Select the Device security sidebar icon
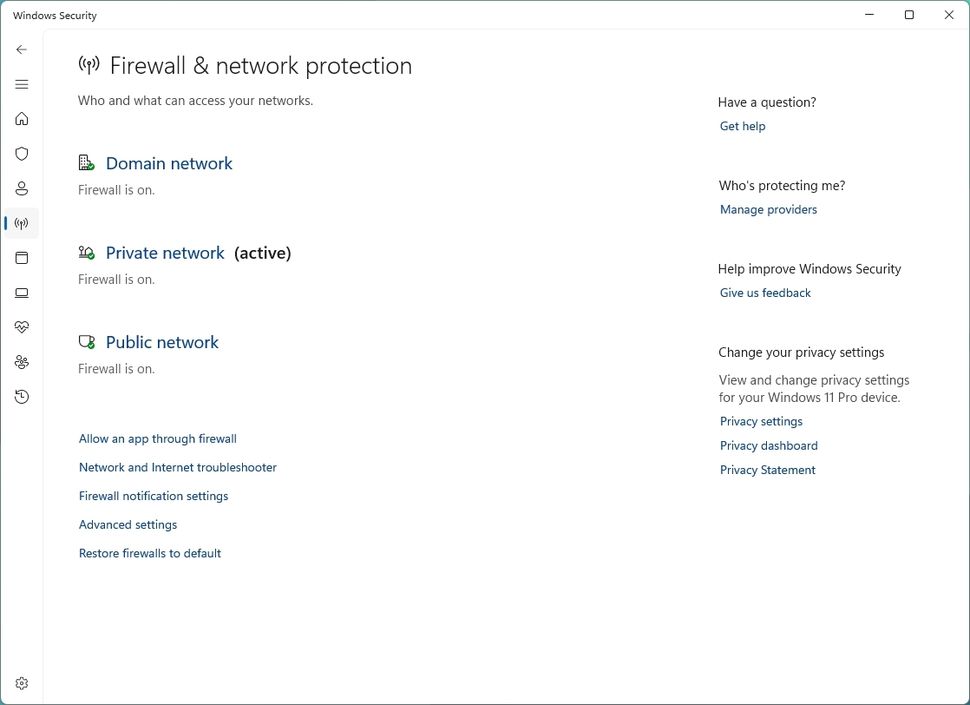Viewport: 970px width, 705px height. coord(21,292)
